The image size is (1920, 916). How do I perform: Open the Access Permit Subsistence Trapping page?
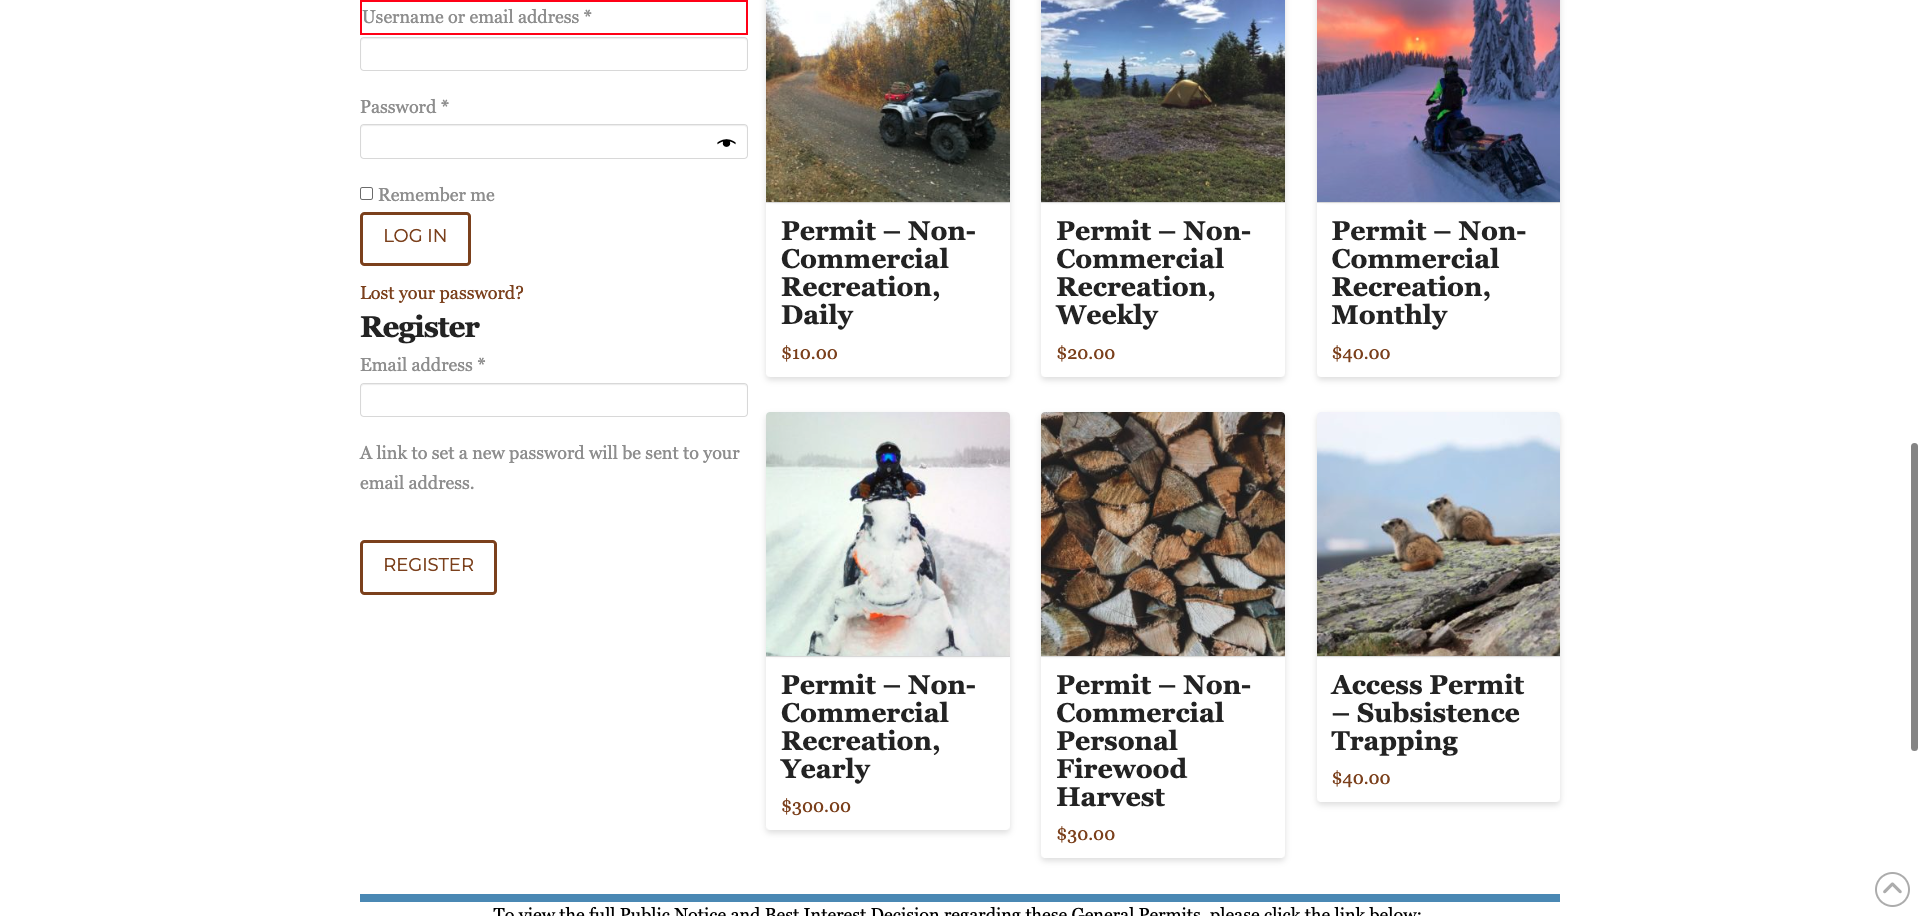pos(1427,712)
